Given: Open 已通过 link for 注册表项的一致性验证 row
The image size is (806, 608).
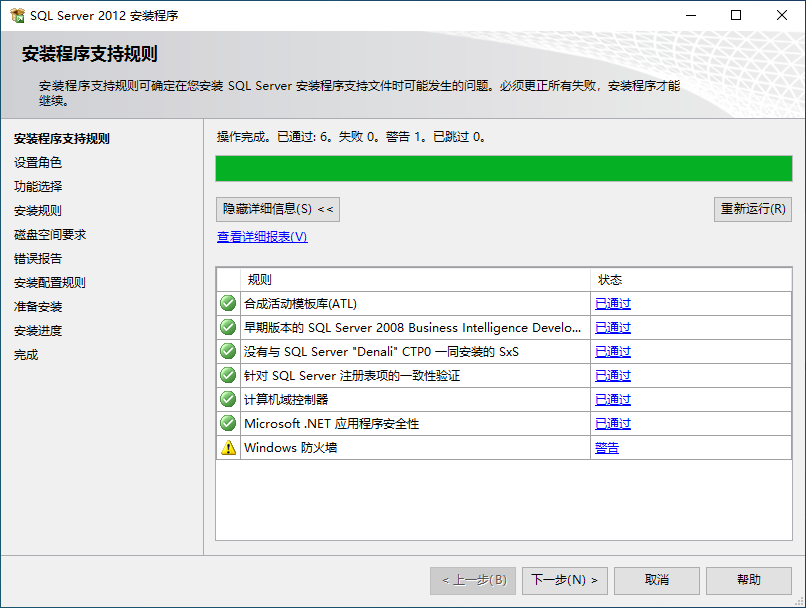Looking at the screenshot, I should click(x=613, y=376).
